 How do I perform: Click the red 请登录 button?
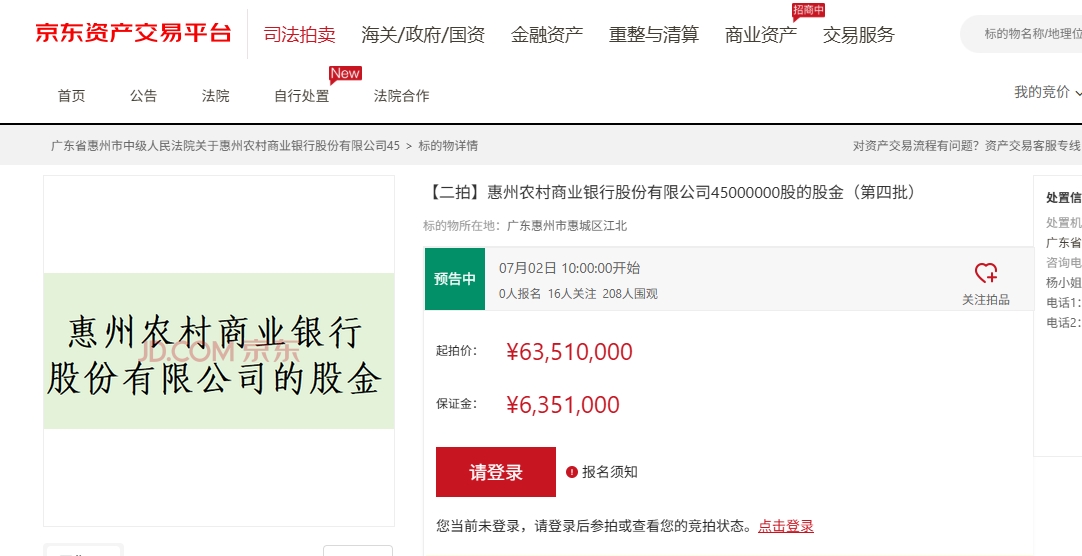tap(495, 472)
